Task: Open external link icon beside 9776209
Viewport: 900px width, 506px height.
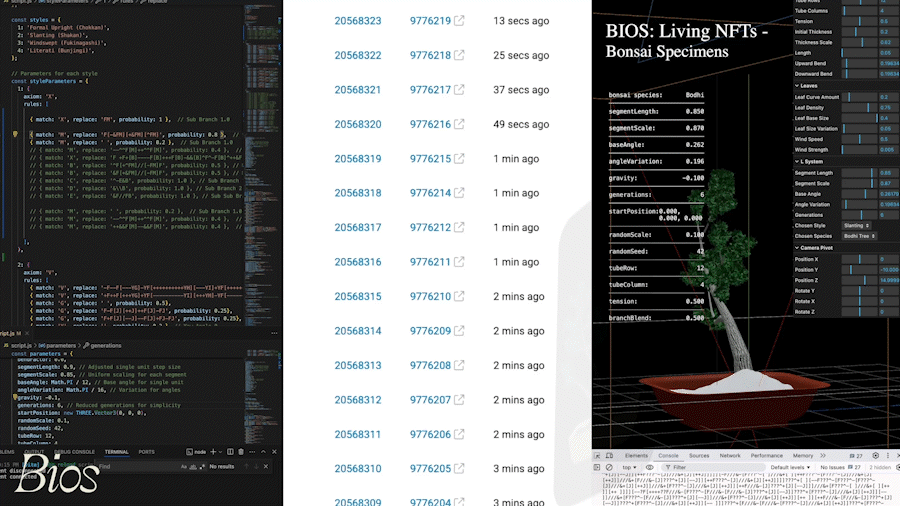Action: point(459,330)
